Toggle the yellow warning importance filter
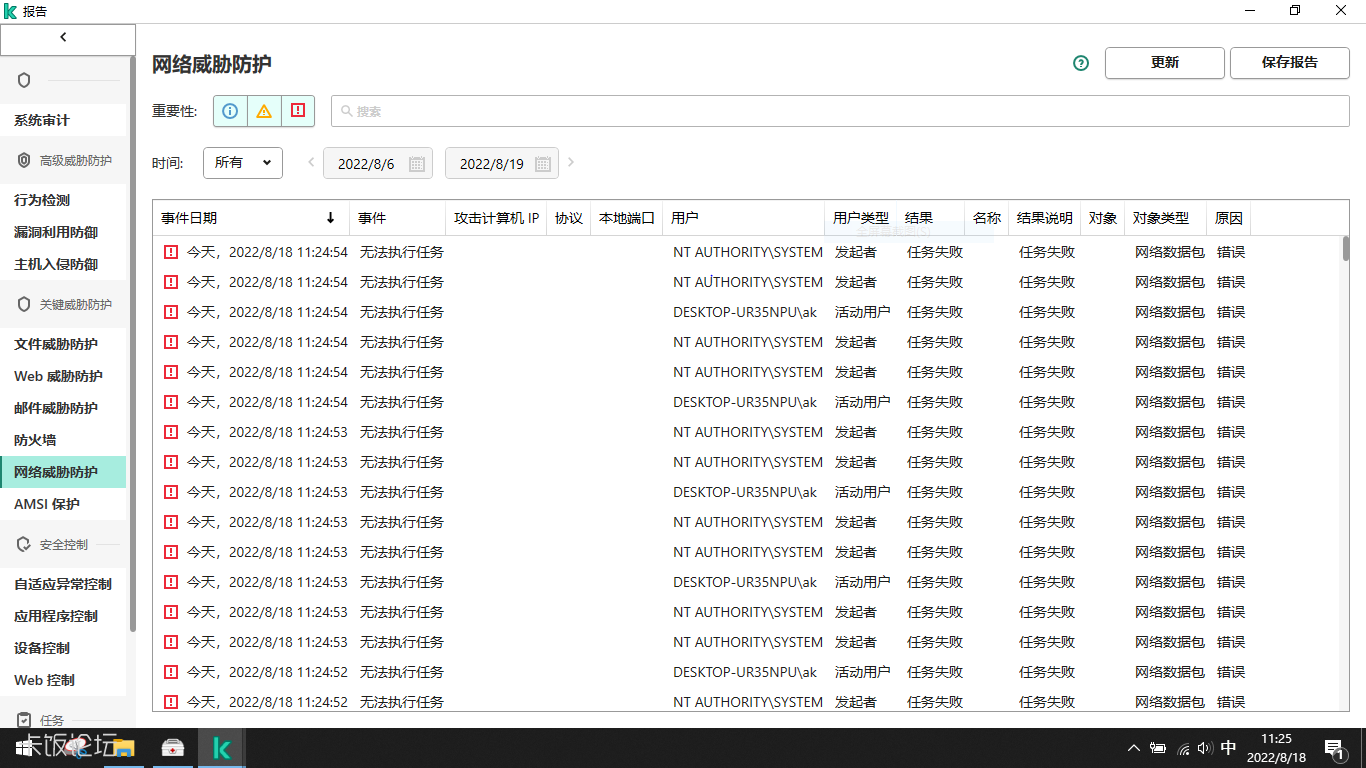Image resolution: width=1366 pixels, height=768 pixels. (x=264, y=111)
